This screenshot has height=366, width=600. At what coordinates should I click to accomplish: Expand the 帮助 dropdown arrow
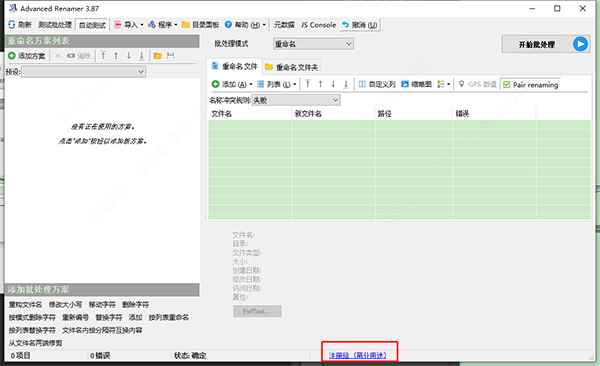[x=264, y=25]
